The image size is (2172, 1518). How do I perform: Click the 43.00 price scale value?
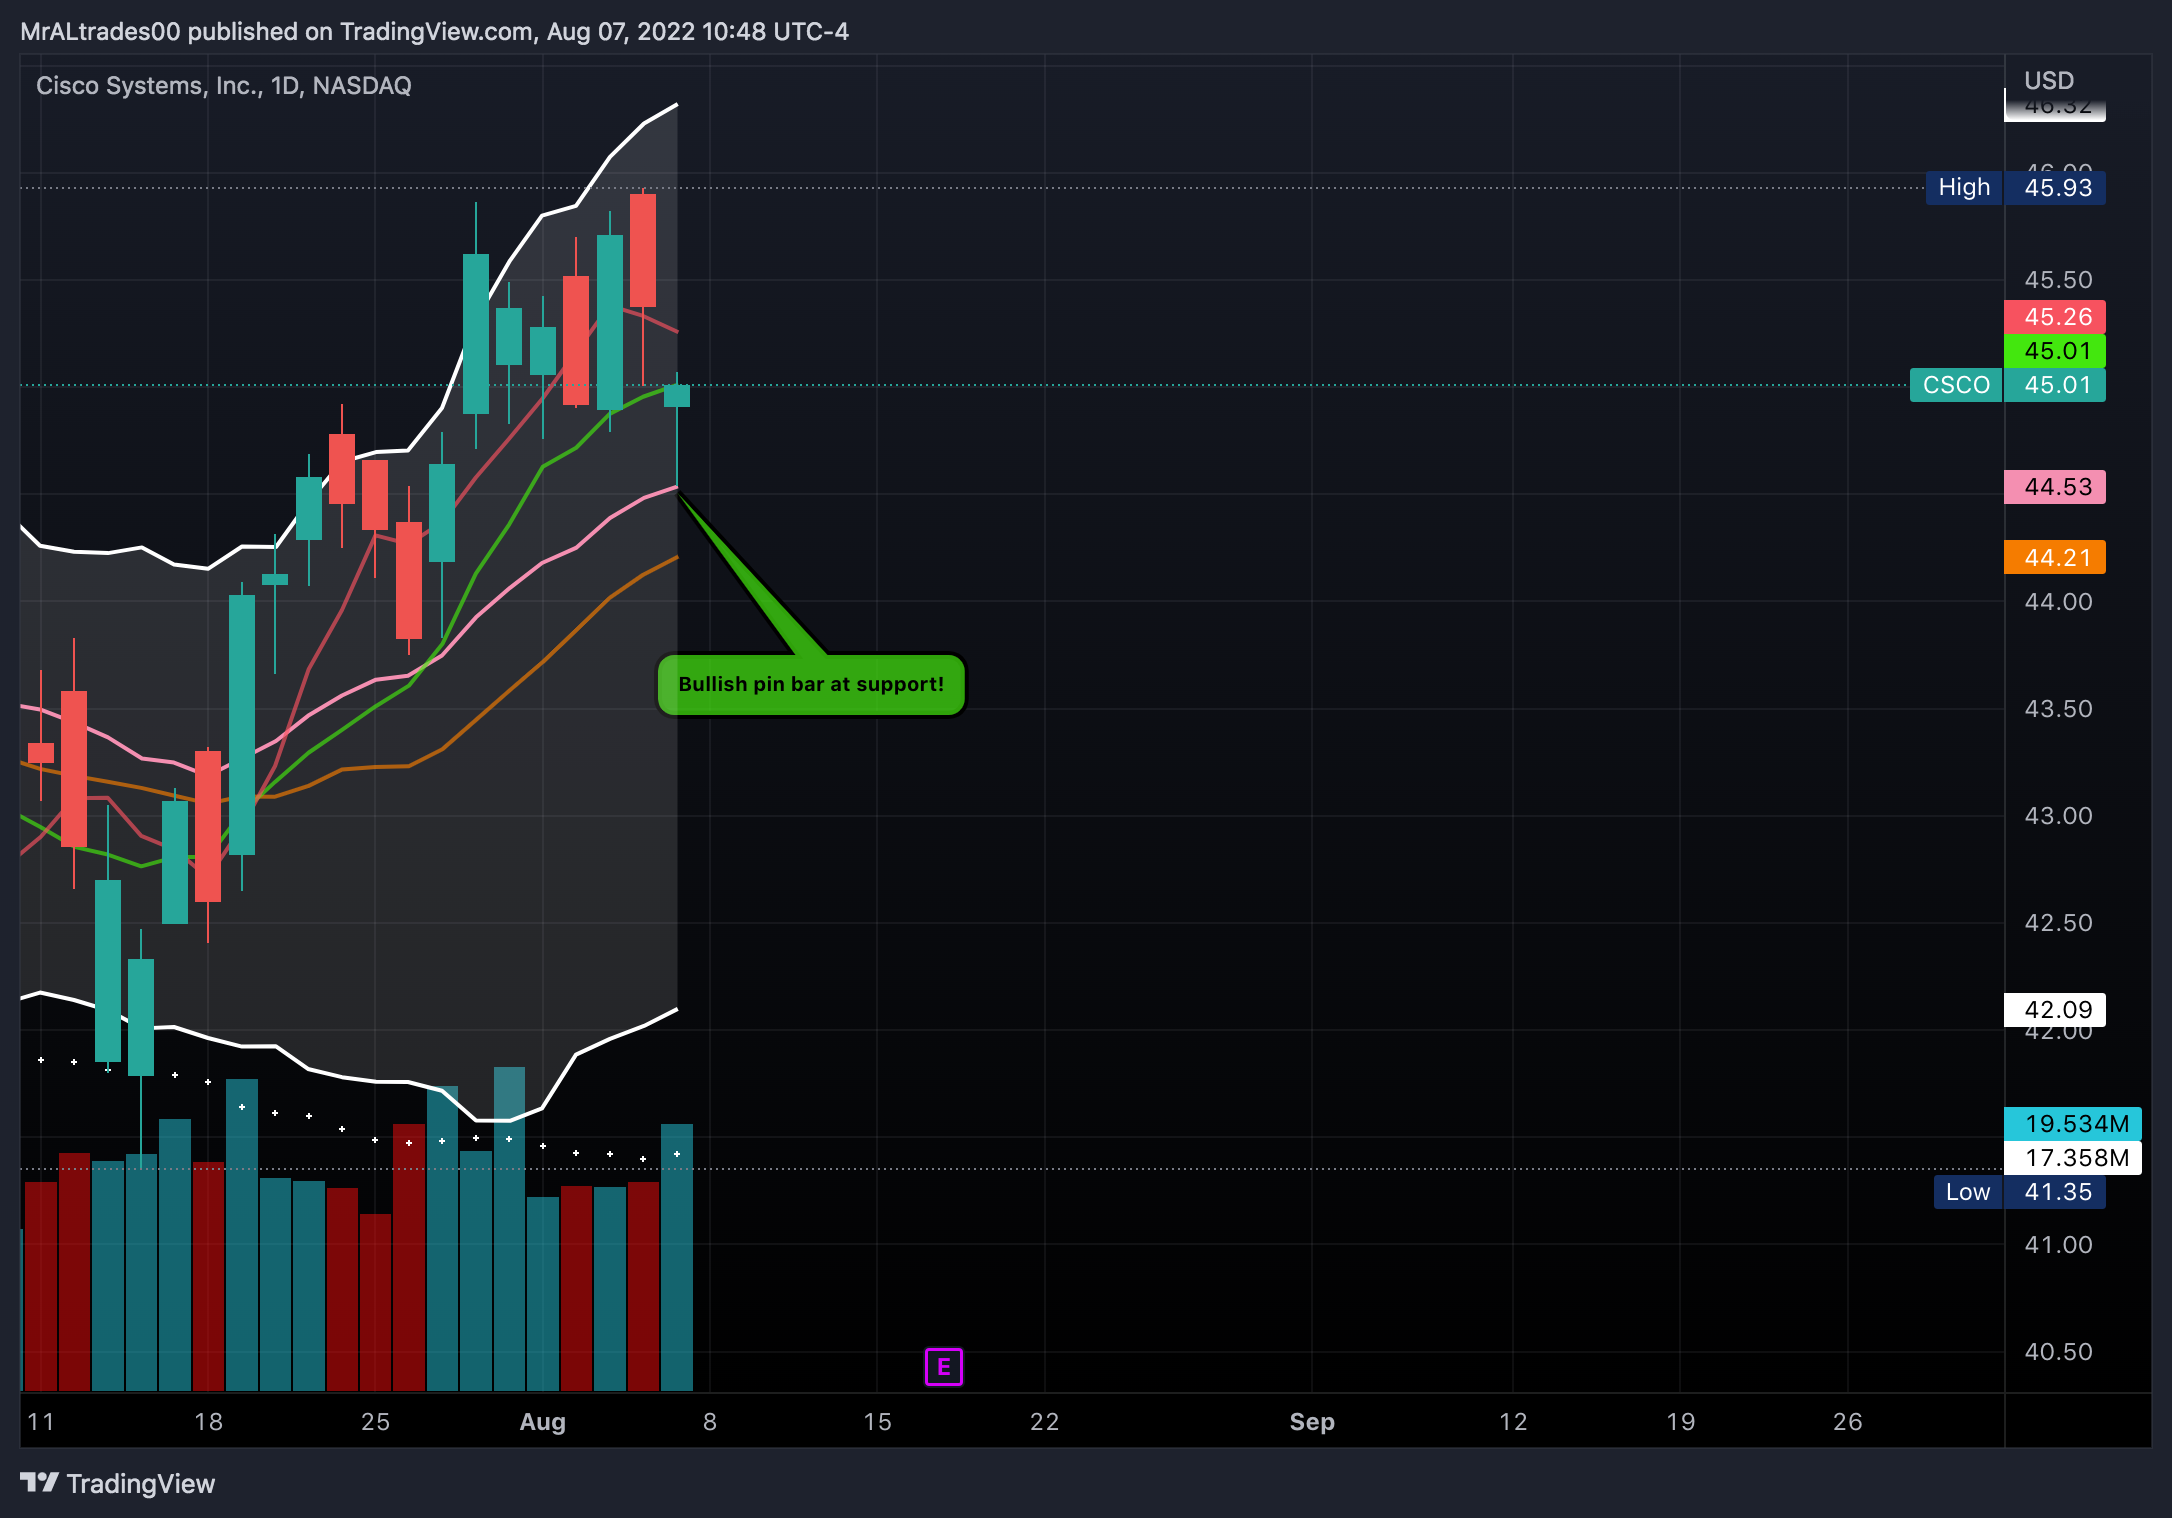(2058, 816)
